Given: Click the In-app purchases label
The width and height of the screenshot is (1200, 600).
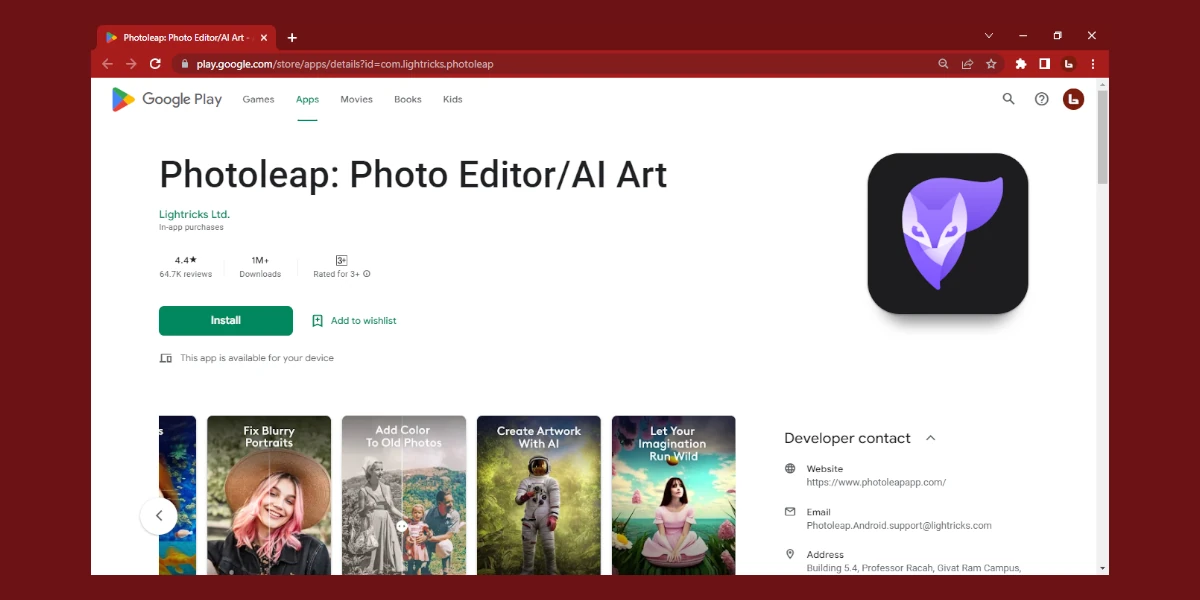Looking at the screenshot, I should coord(191,227).
